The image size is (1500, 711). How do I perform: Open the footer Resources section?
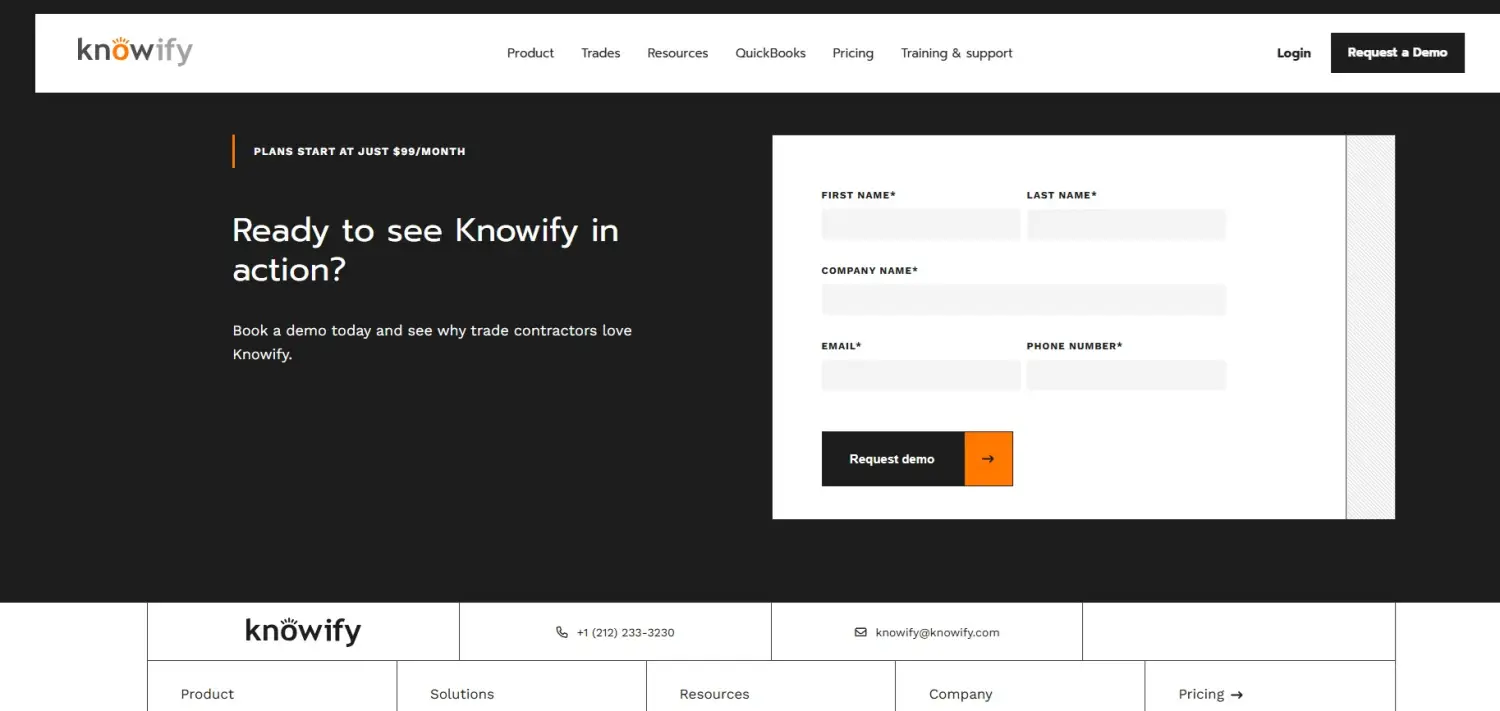coord(714,694)
